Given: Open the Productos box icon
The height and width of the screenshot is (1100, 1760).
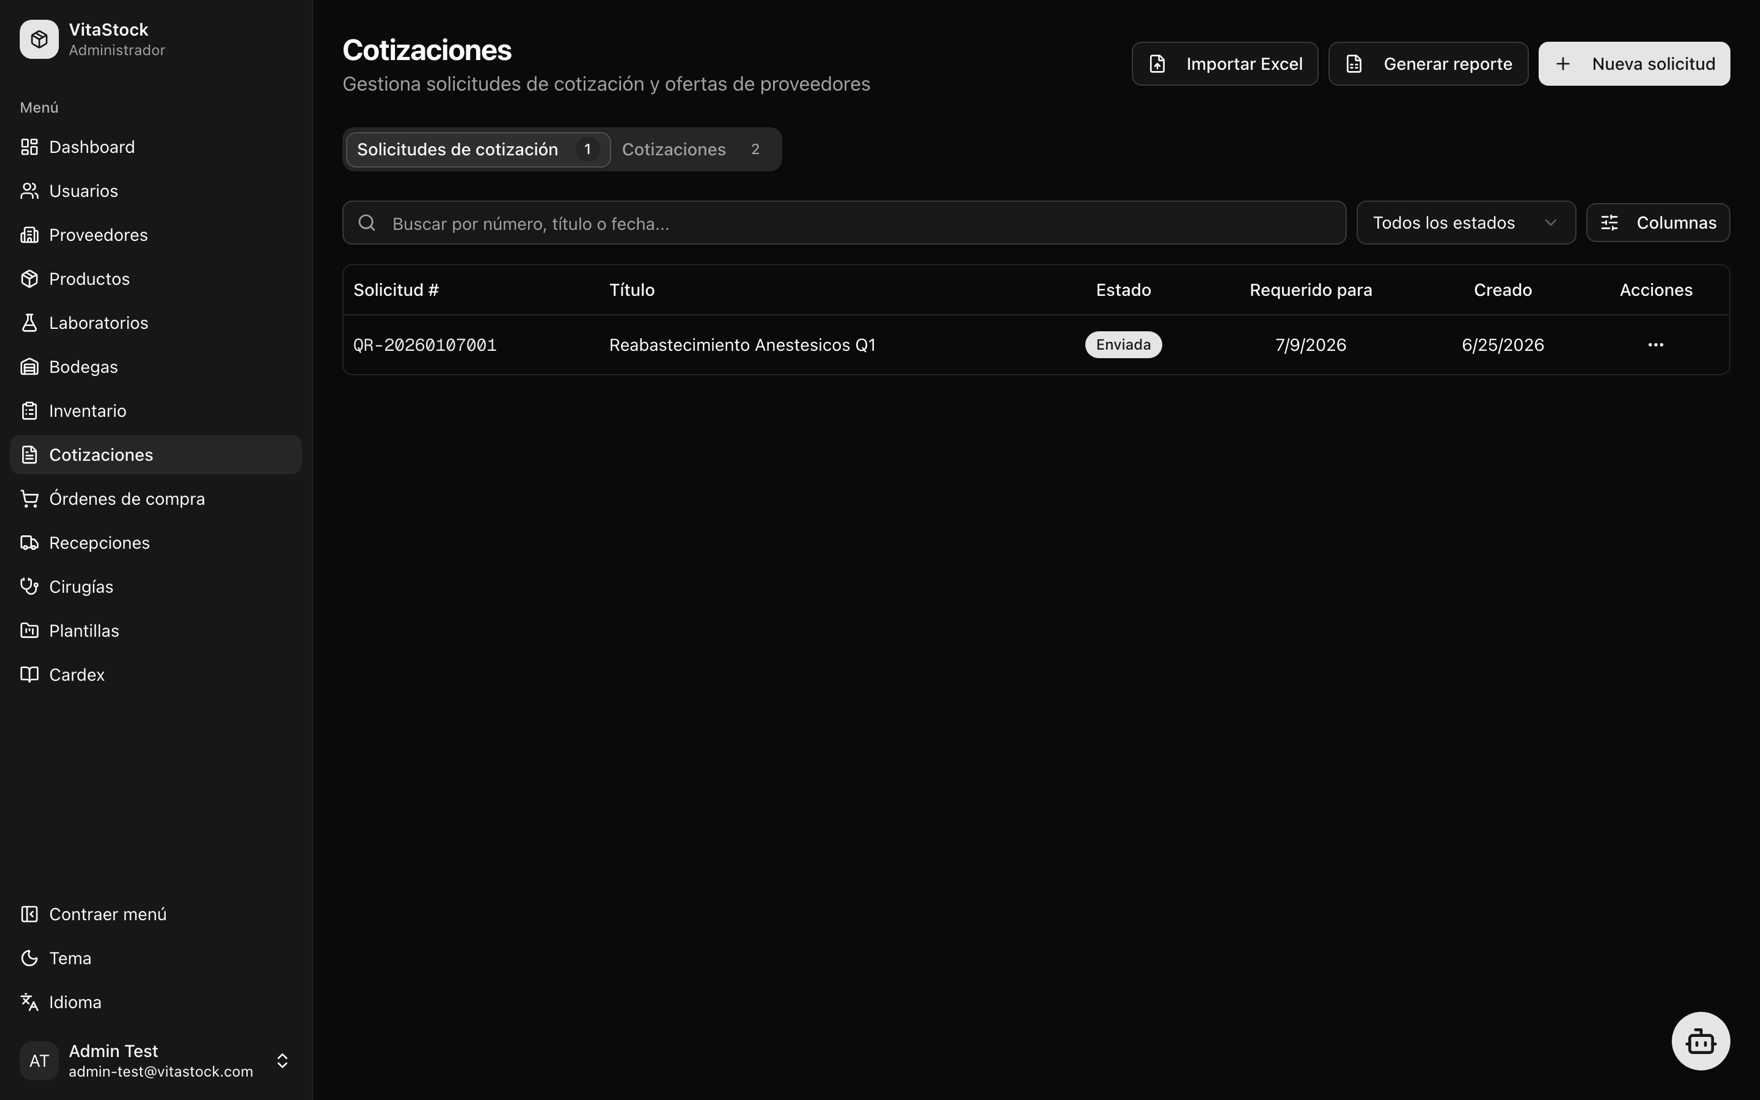Looking at the screenshot, I should pyautogui.click(x=29, y=279).
